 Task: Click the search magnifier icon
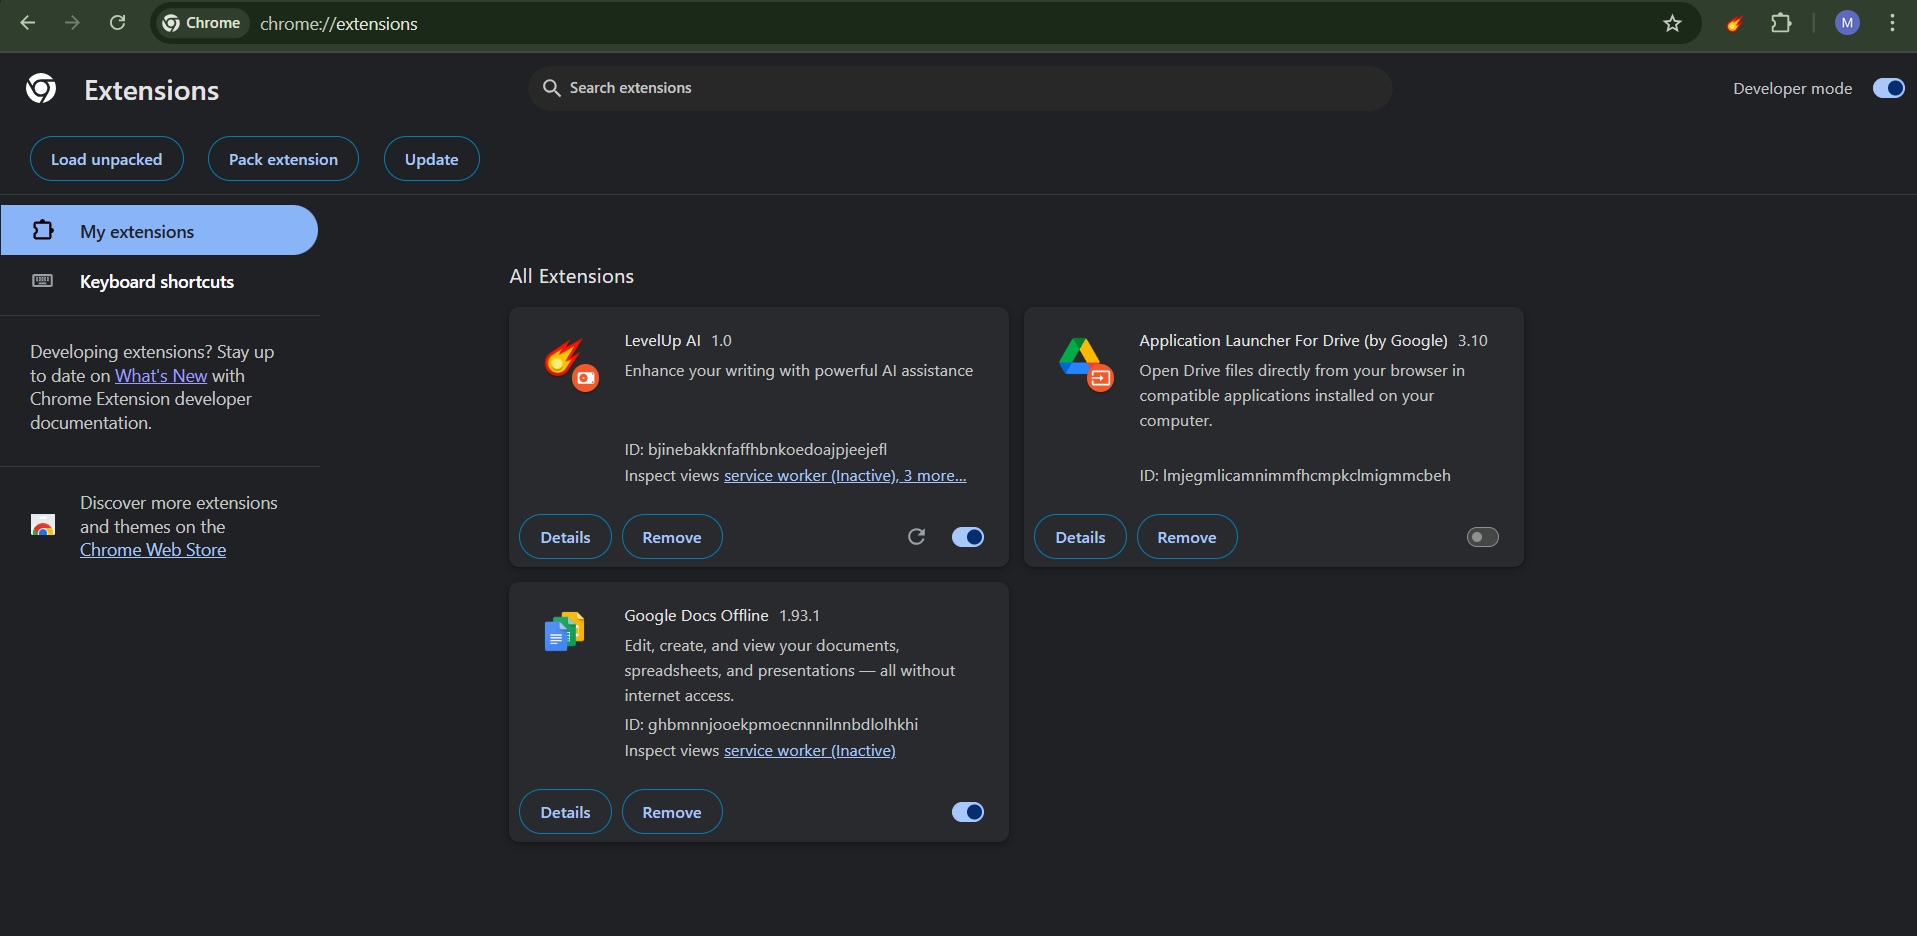point(551,88)
